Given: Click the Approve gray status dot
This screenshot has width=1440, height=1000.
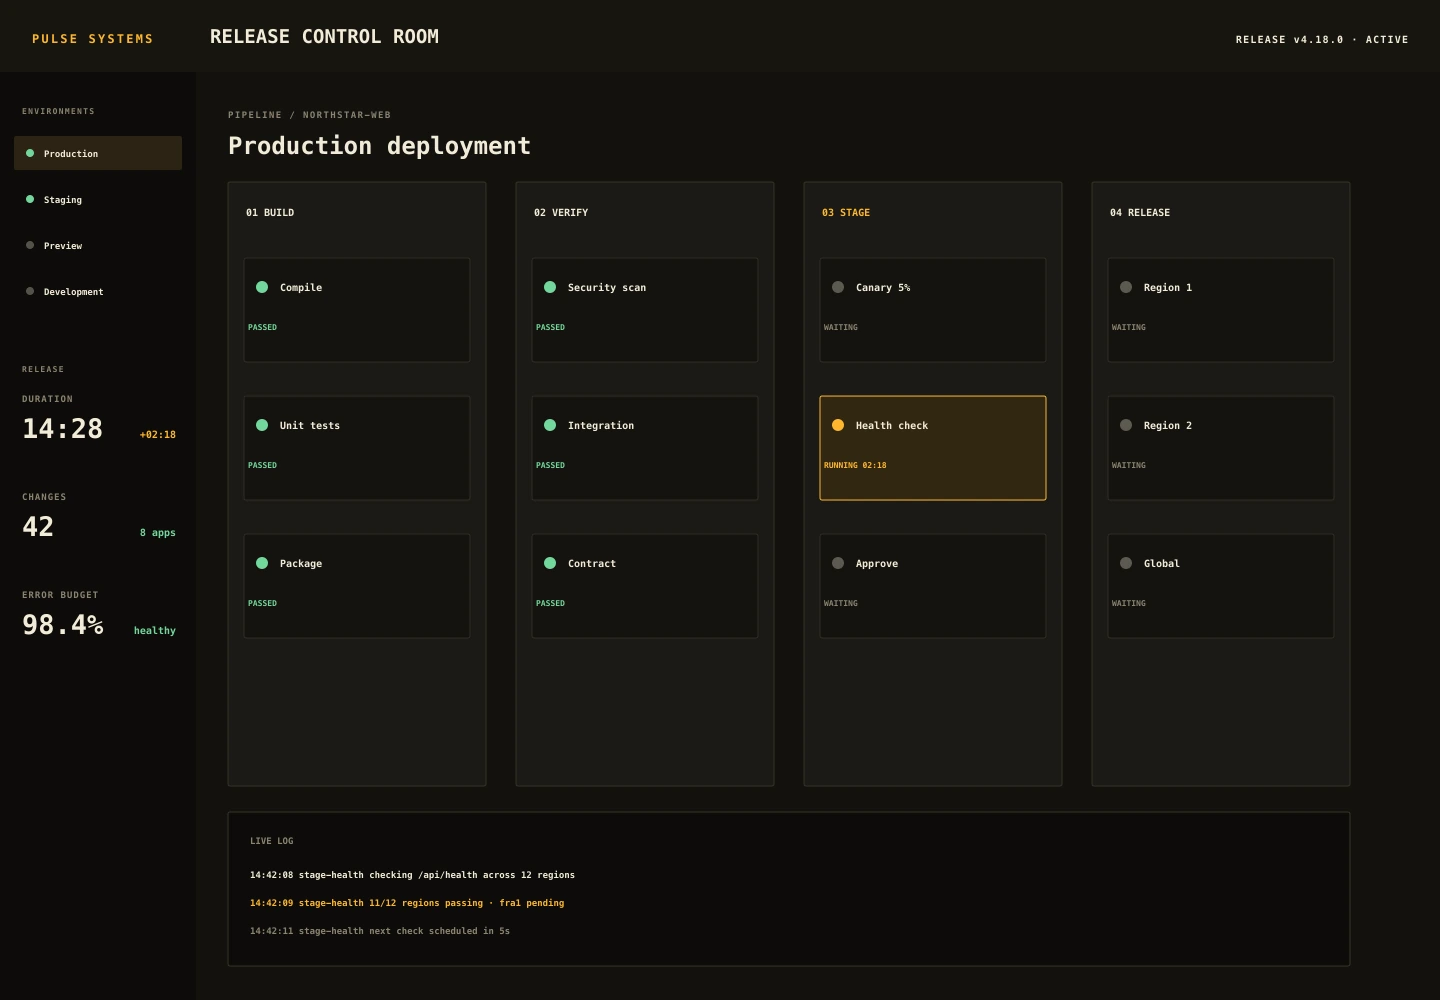Looking at the screenshot, I should 838,563.
